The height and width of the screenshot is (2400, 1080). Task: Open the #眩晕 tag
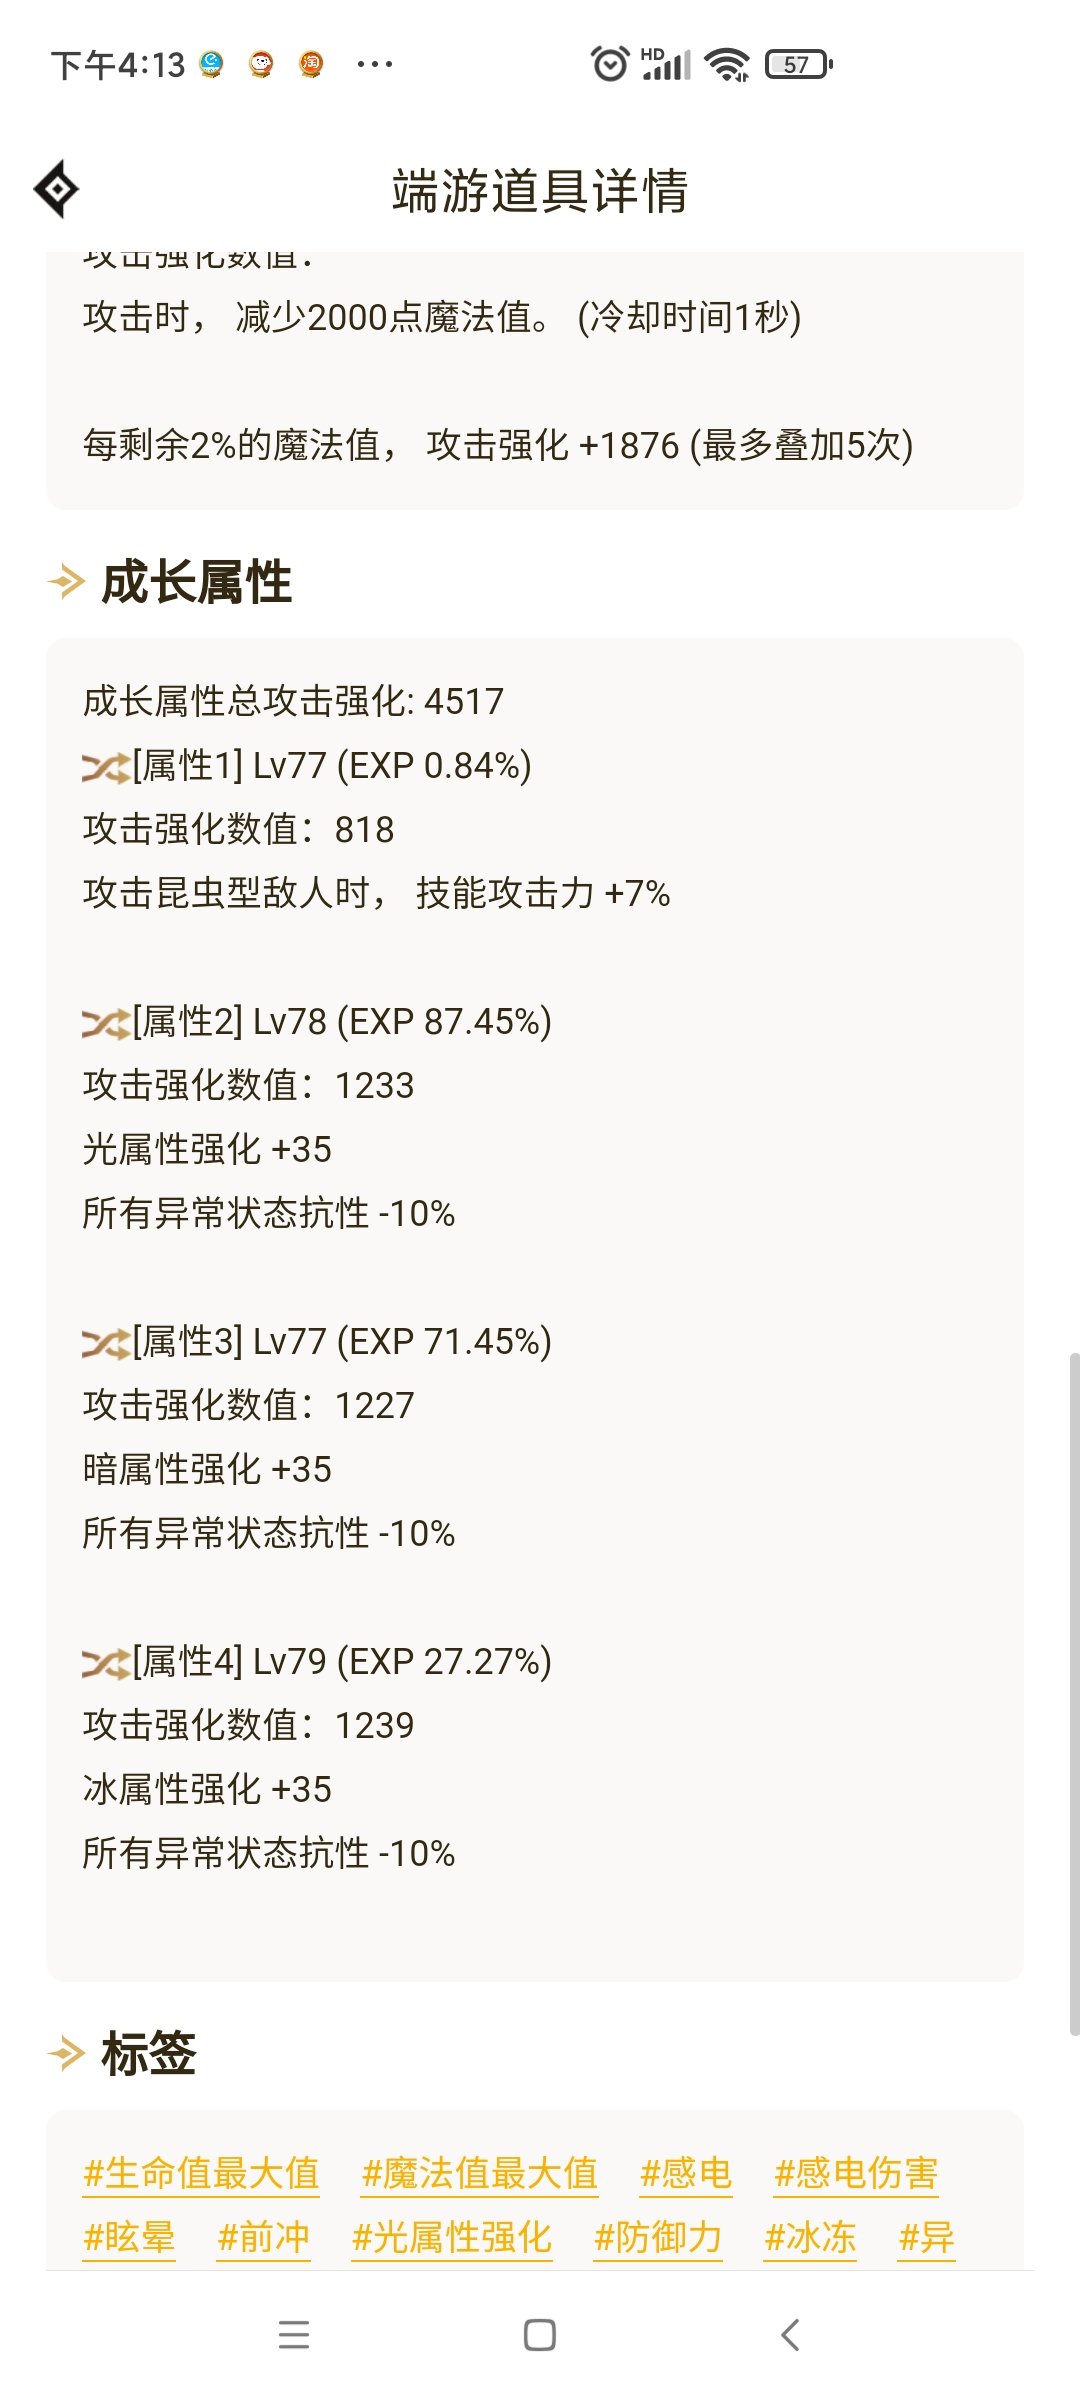pyautogui.click(x=129, y=2237)
